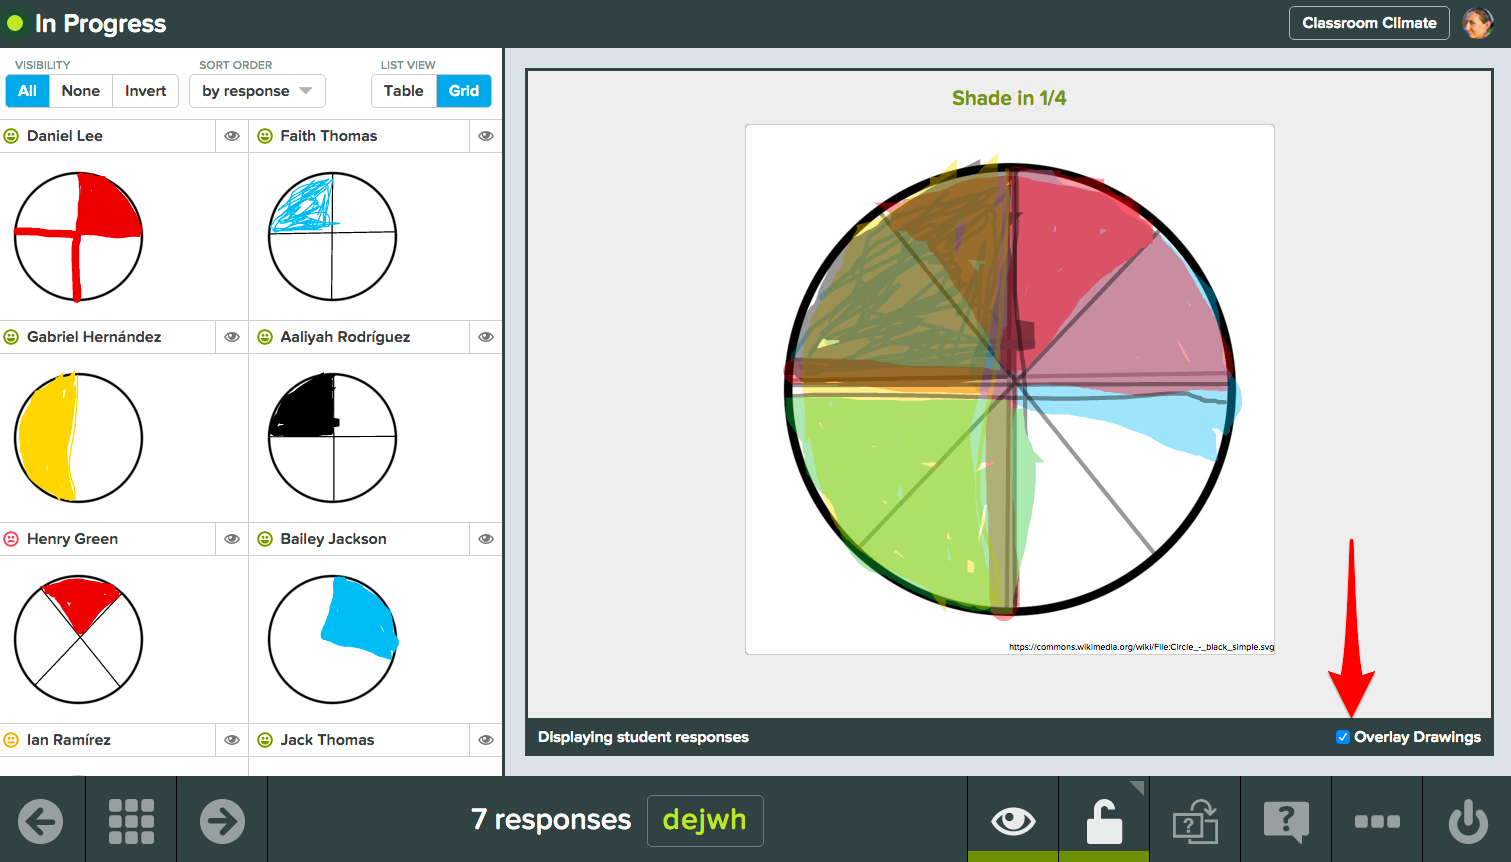Select the Grid list view tab
Image resolution: width=1511 pixels, height=862 pixels.
tap(464, 90)
